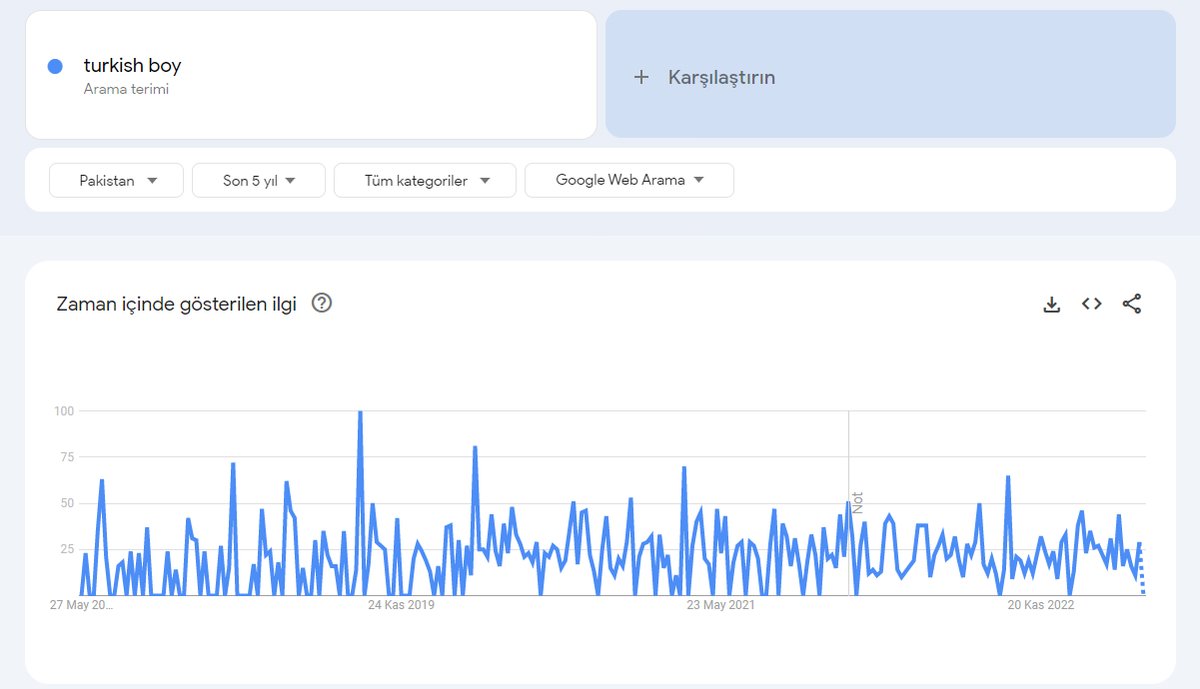Click the blue legend dot for turkish boy
Image resolution: width=1200 pixels, height=689 pixels.
point(55,65)
